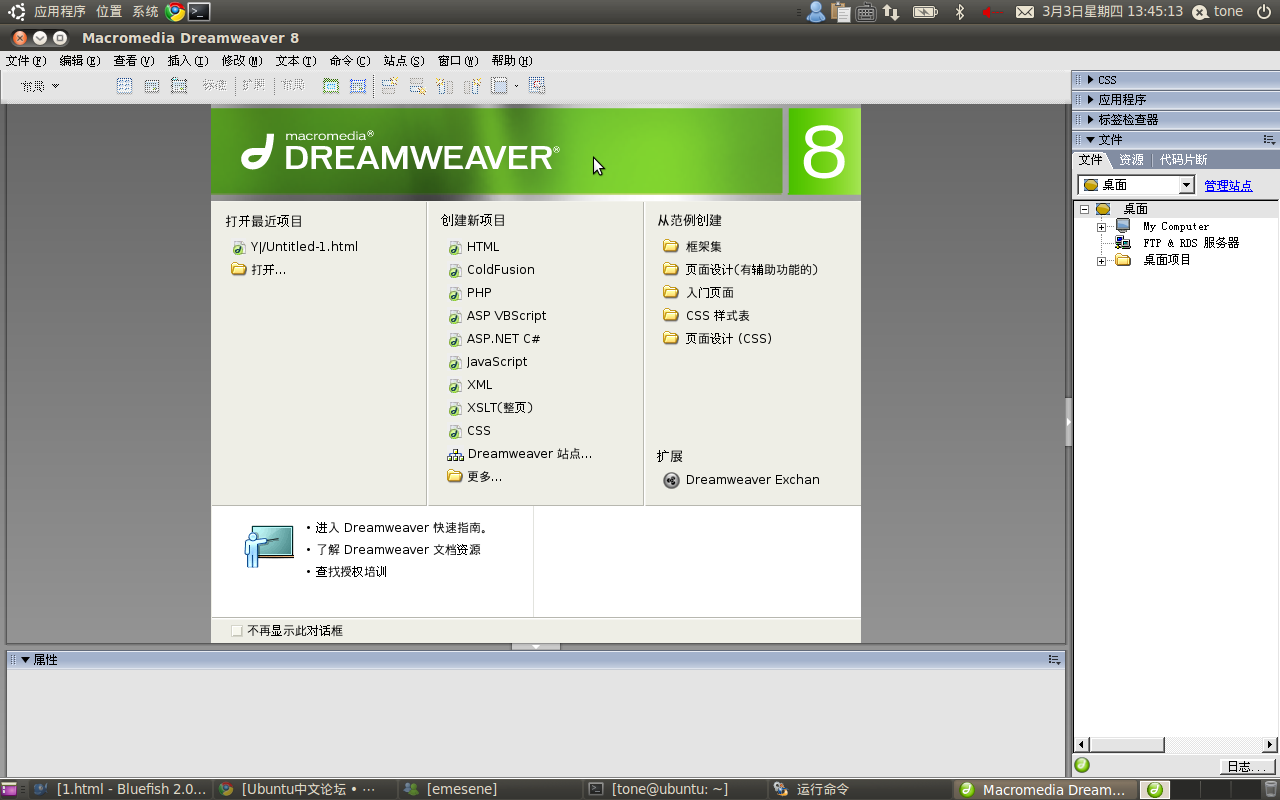
Task: Open the 修改 menu
Action: pyautogui.click(x=241, y=61)
